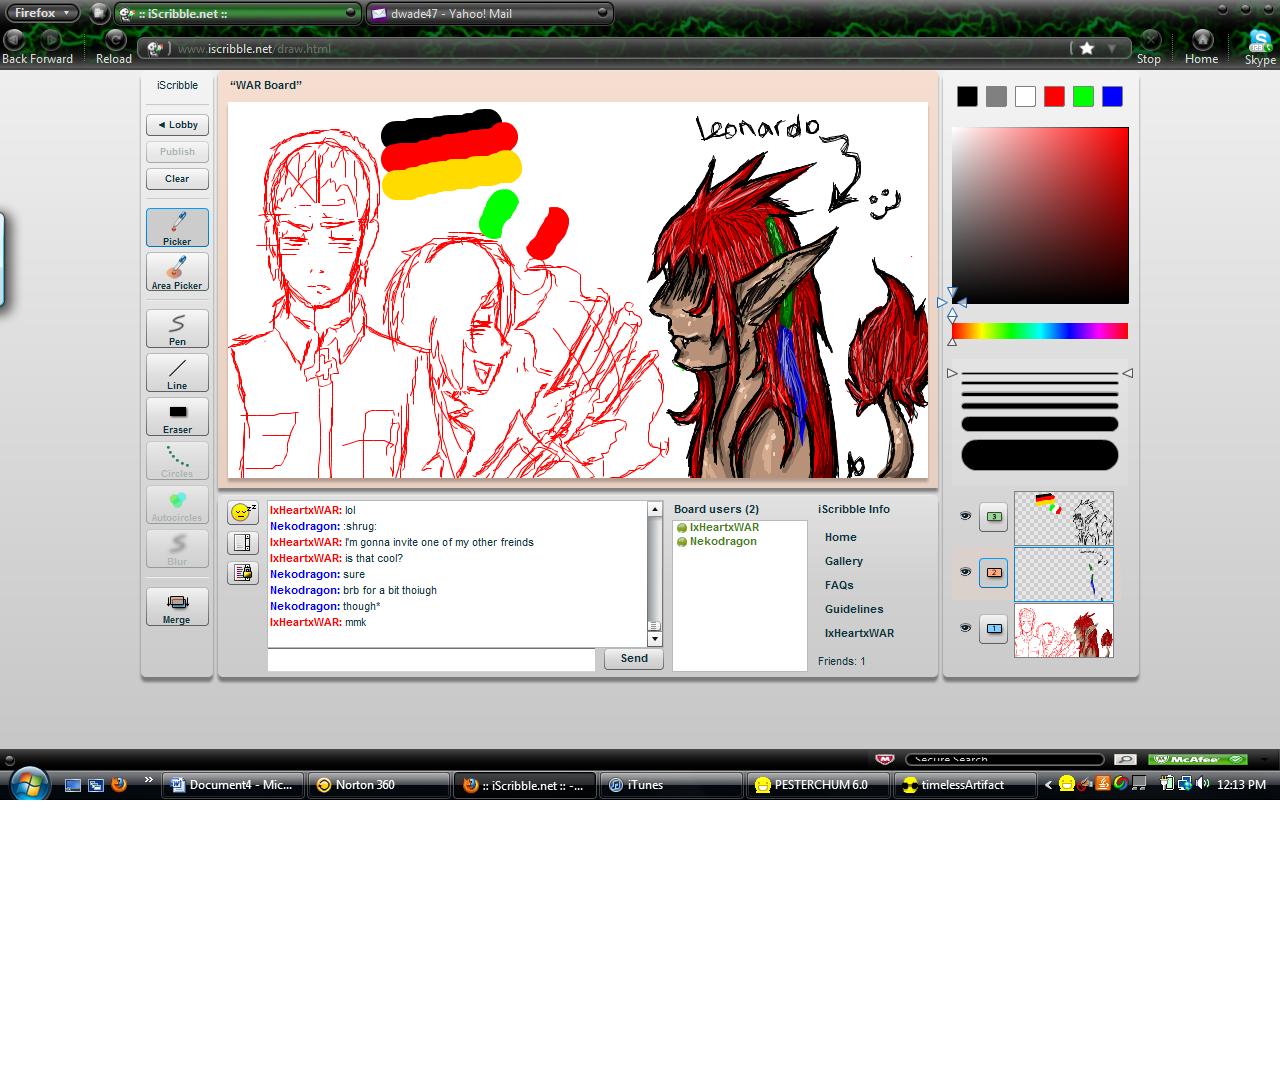
Task: Select the Picker tool
Action: pos(177,227)
